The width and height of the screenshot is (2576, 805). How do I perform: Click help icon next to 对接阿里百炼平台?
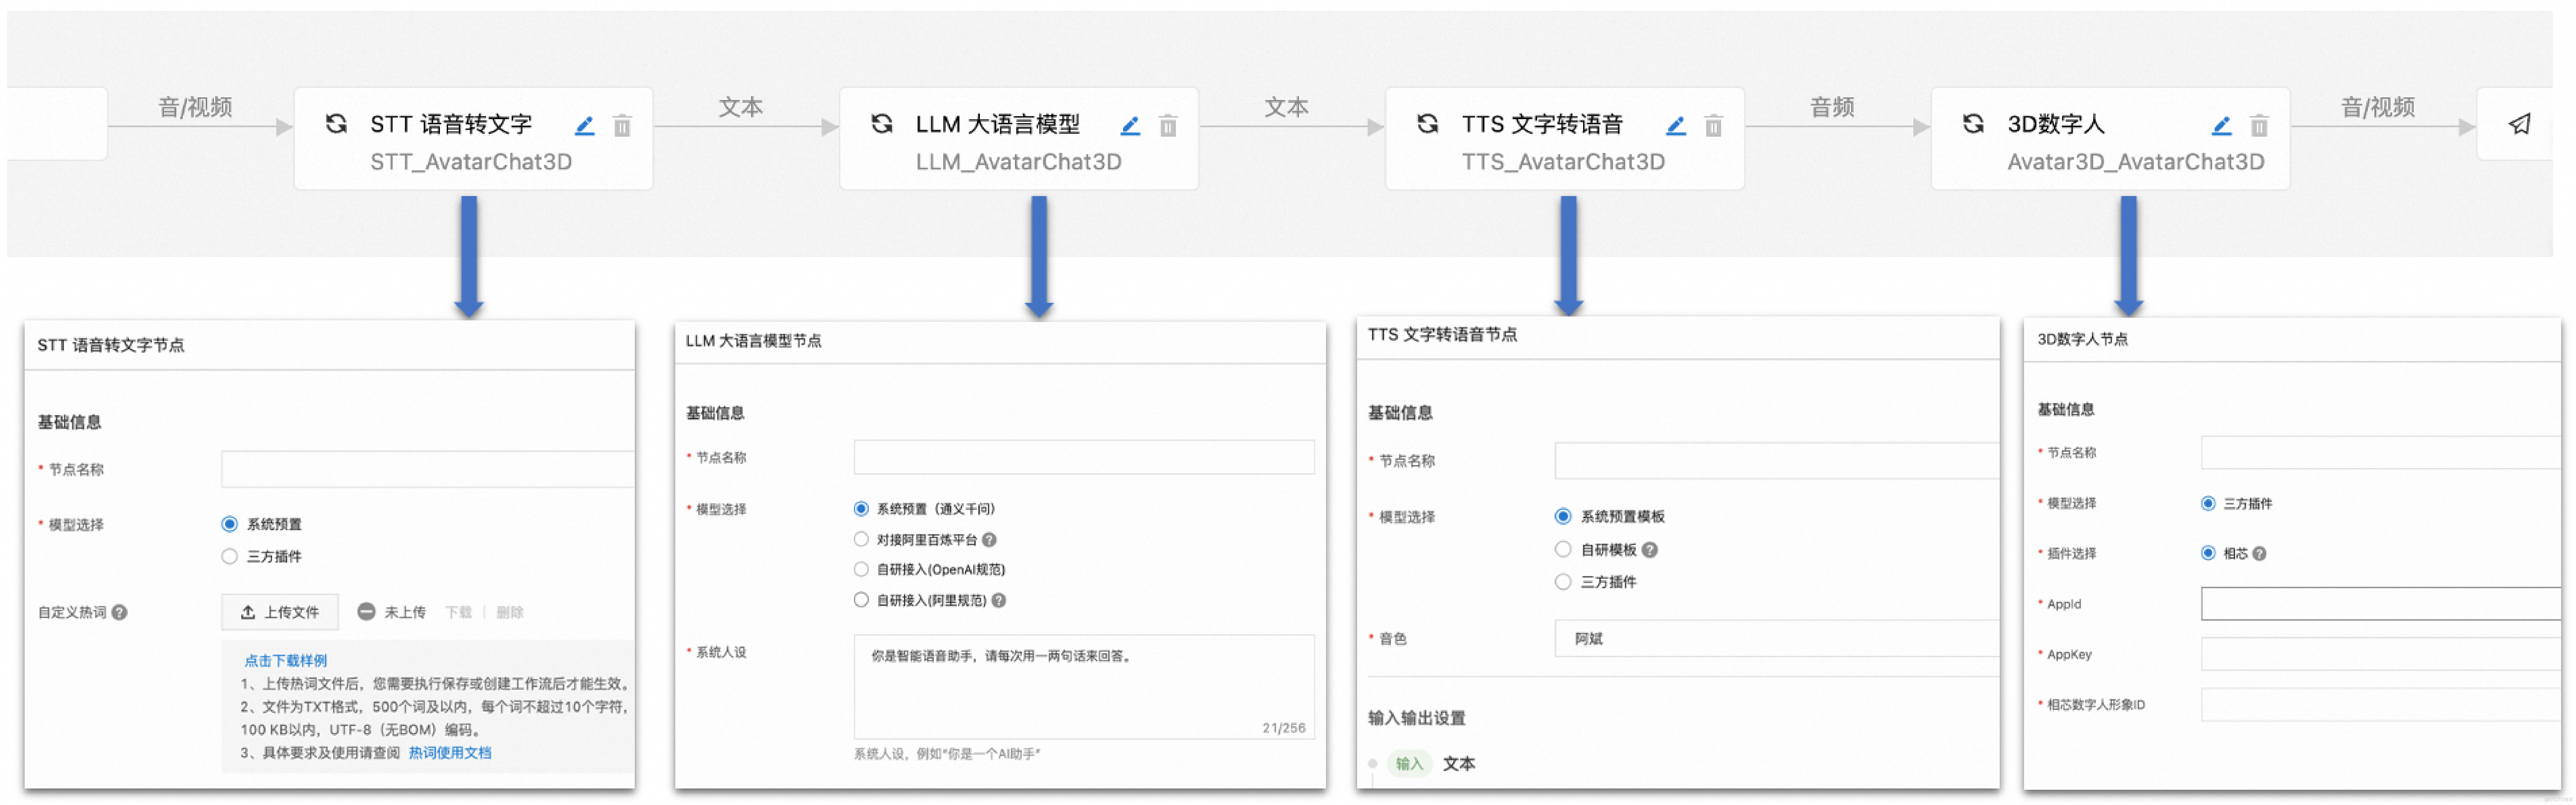coord(989,540)
